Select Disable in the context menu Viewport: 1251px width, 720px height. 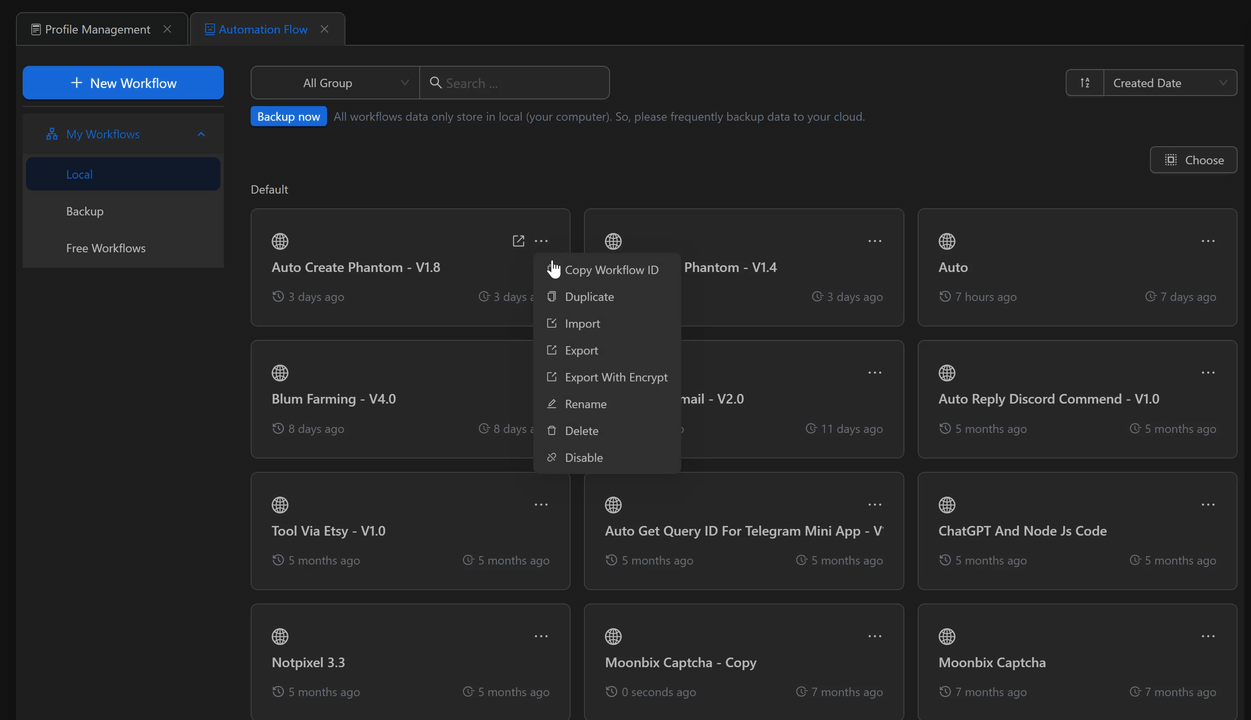coord(584,458)
